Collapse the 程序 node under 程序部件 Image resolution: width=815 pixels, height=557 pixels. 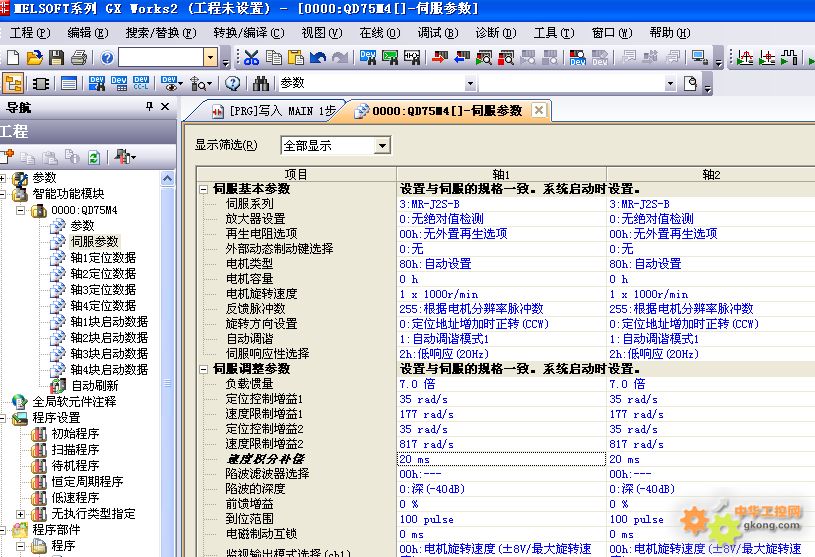pyautogui.click(x=20, y=546)
